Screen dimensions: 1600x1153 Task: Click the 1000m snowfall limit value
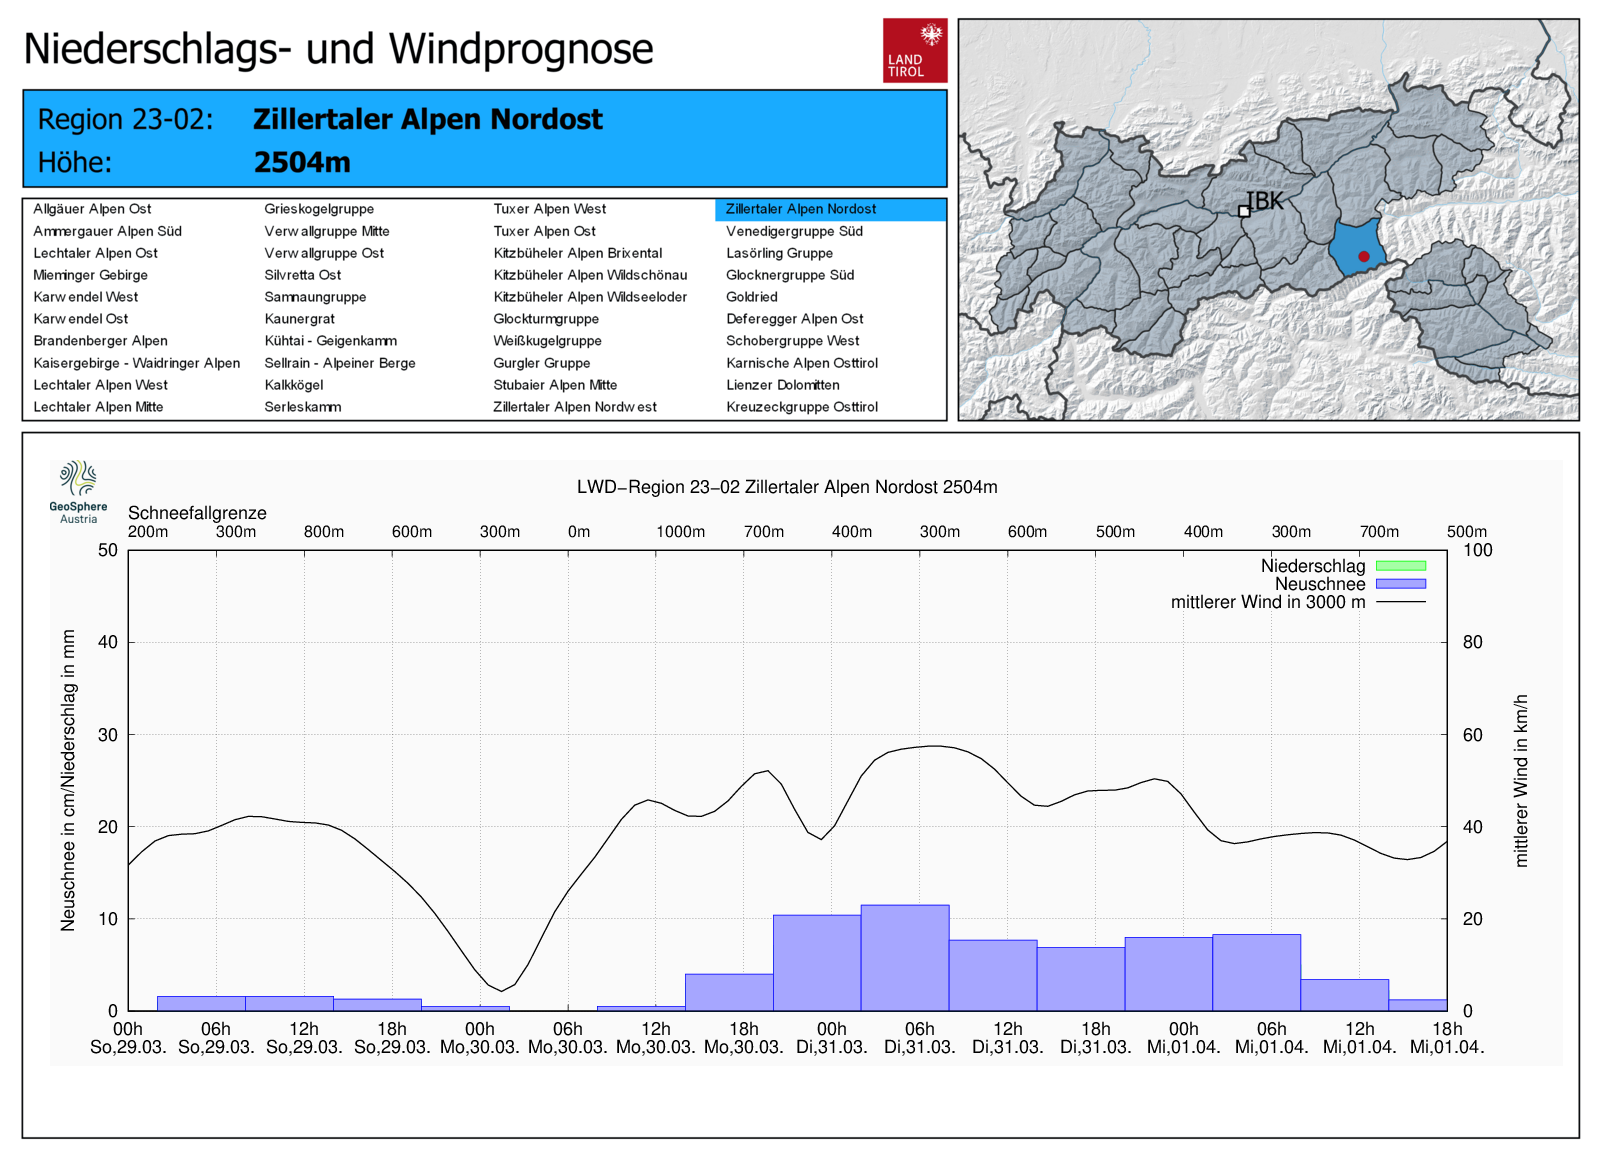coord(681,532)
